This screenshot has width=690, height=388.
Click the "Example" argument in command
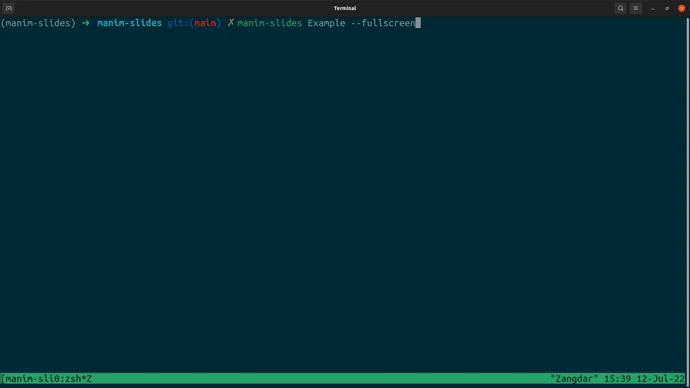327,23
